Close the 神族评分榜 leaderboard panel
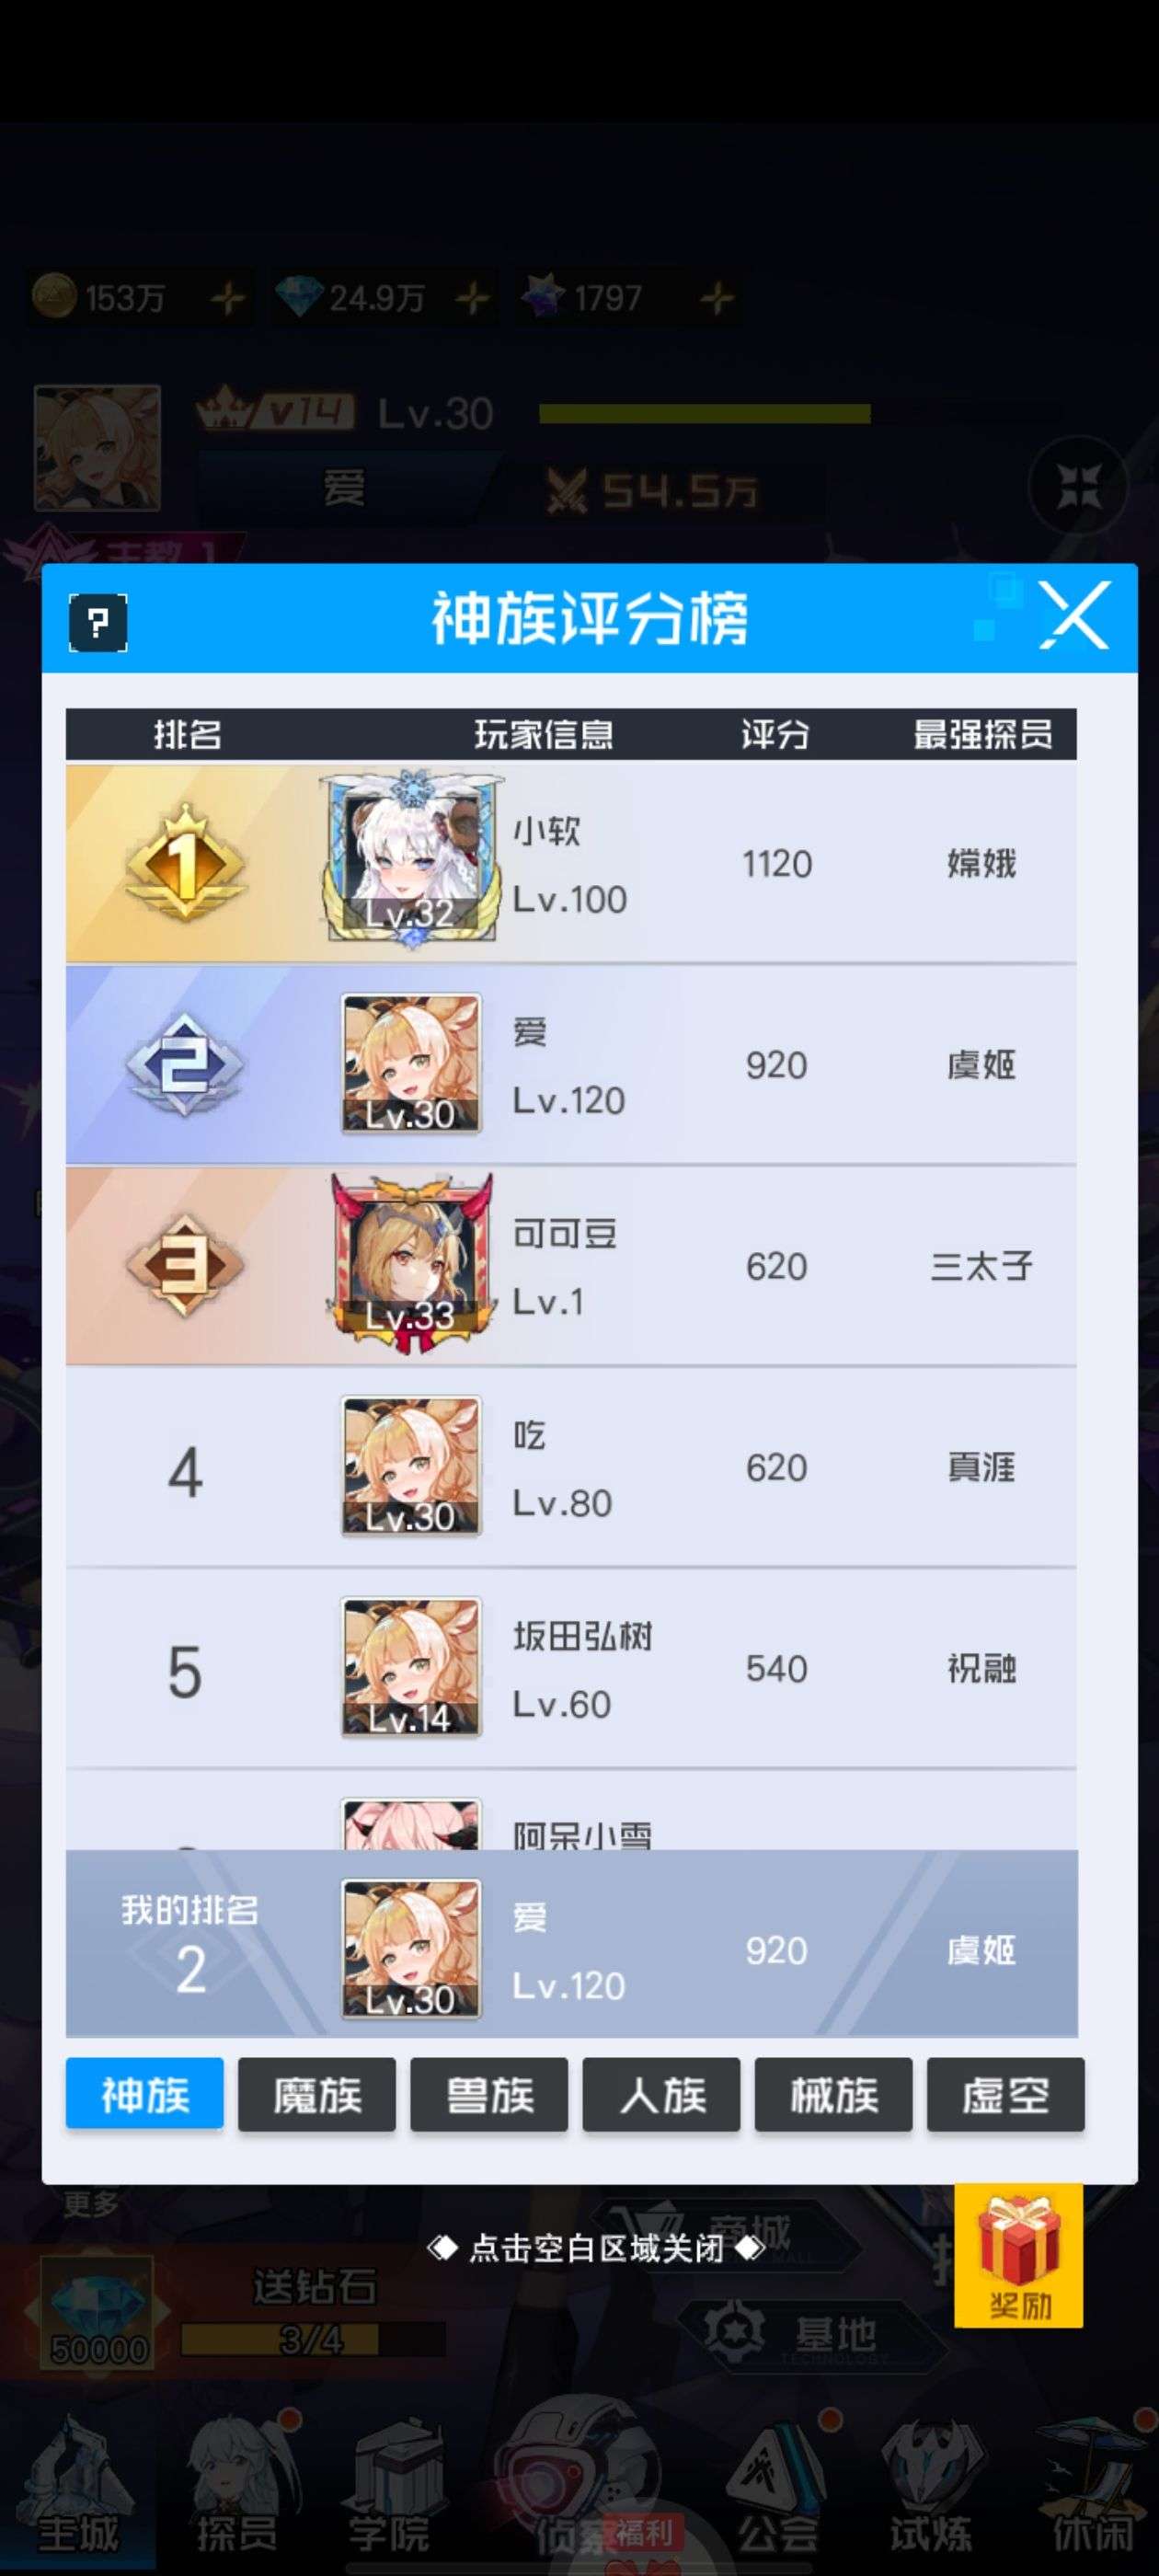Image resolution: width=1159 pixels, height=2576 pixels. tap(1074, 615)
